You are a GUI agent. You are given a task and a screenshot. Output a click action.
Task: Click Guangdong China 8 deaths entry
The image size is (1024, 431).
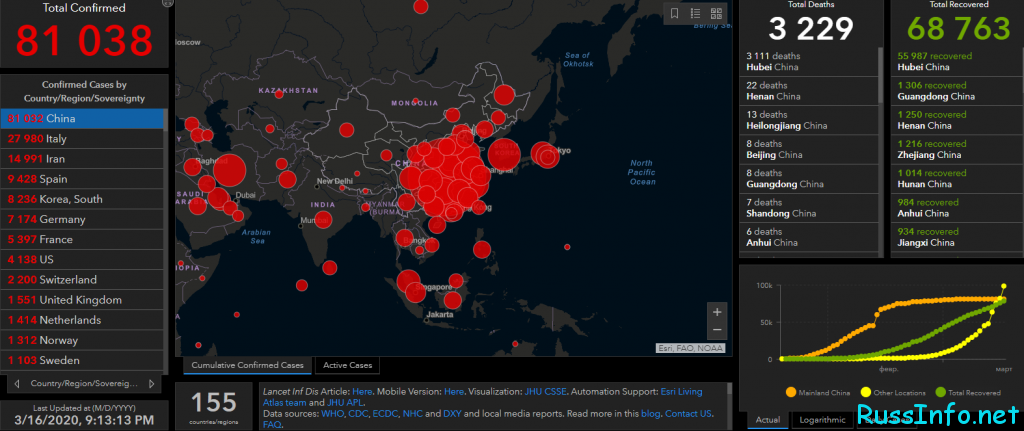[810, 179]
